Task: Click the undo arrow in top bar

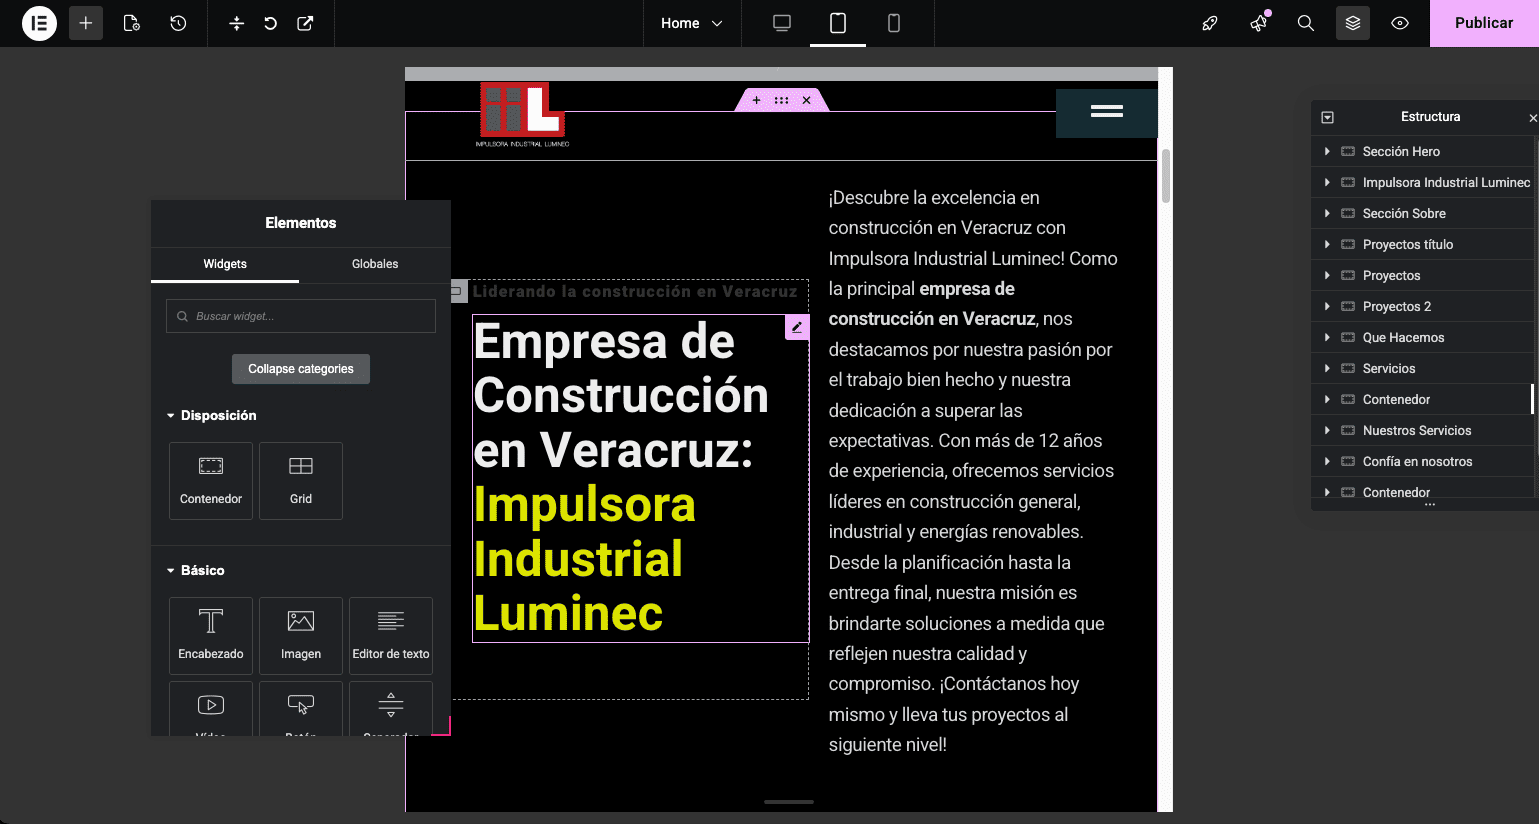Action: click(270, 23)
